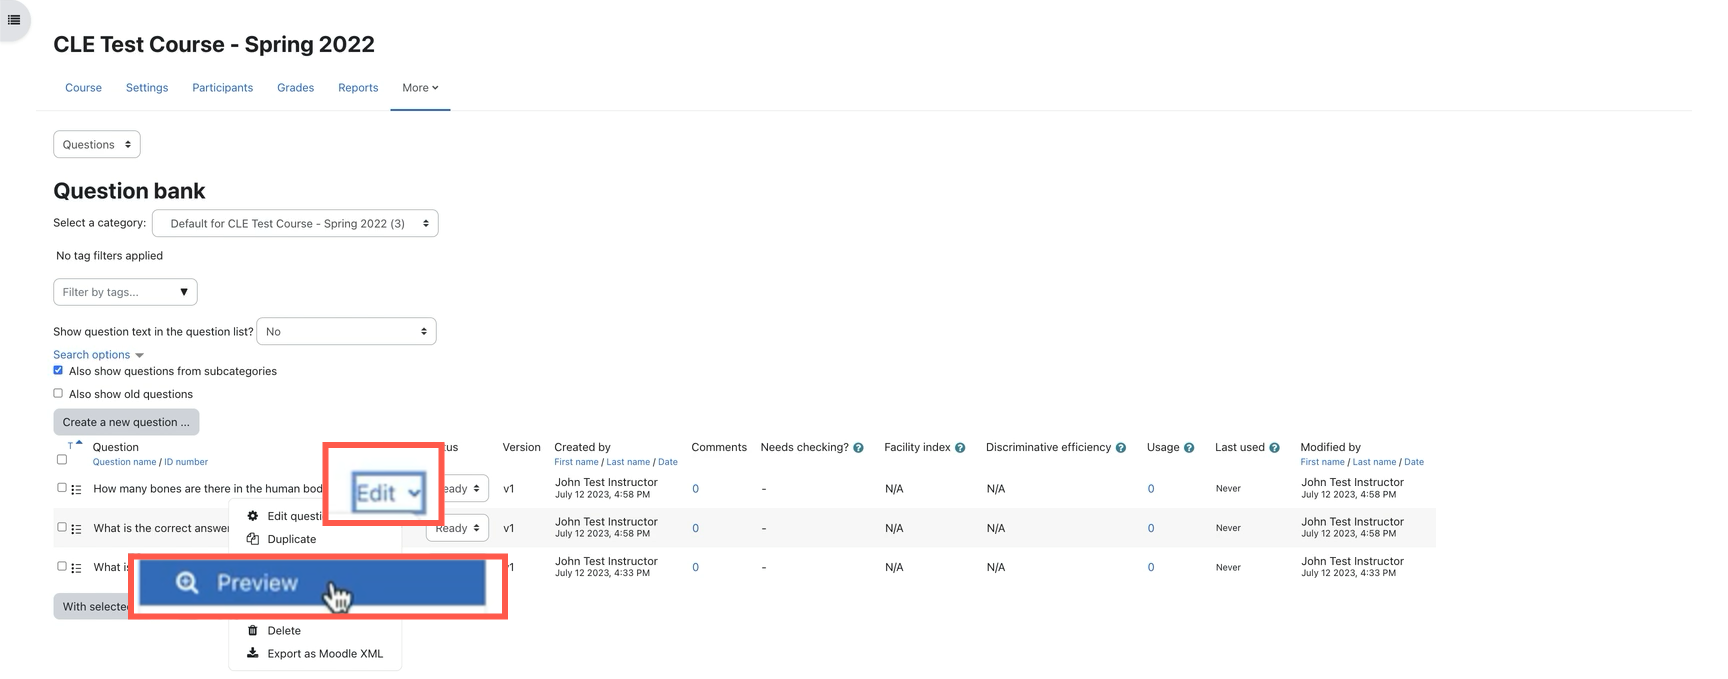Select checkbox for 'What is the correct answer' question
Image resolution: width=1728 pixels, height=679 pixels.
[x=62, y=527]
